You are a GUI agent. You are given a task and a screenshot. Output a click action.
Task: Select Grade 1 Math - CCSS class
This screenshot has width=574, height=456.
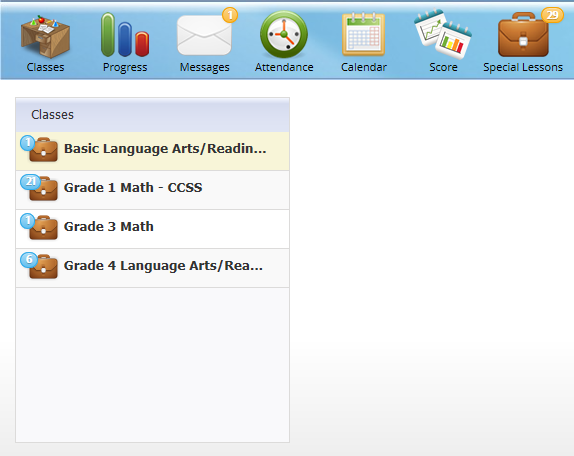[x=153, y=190]
